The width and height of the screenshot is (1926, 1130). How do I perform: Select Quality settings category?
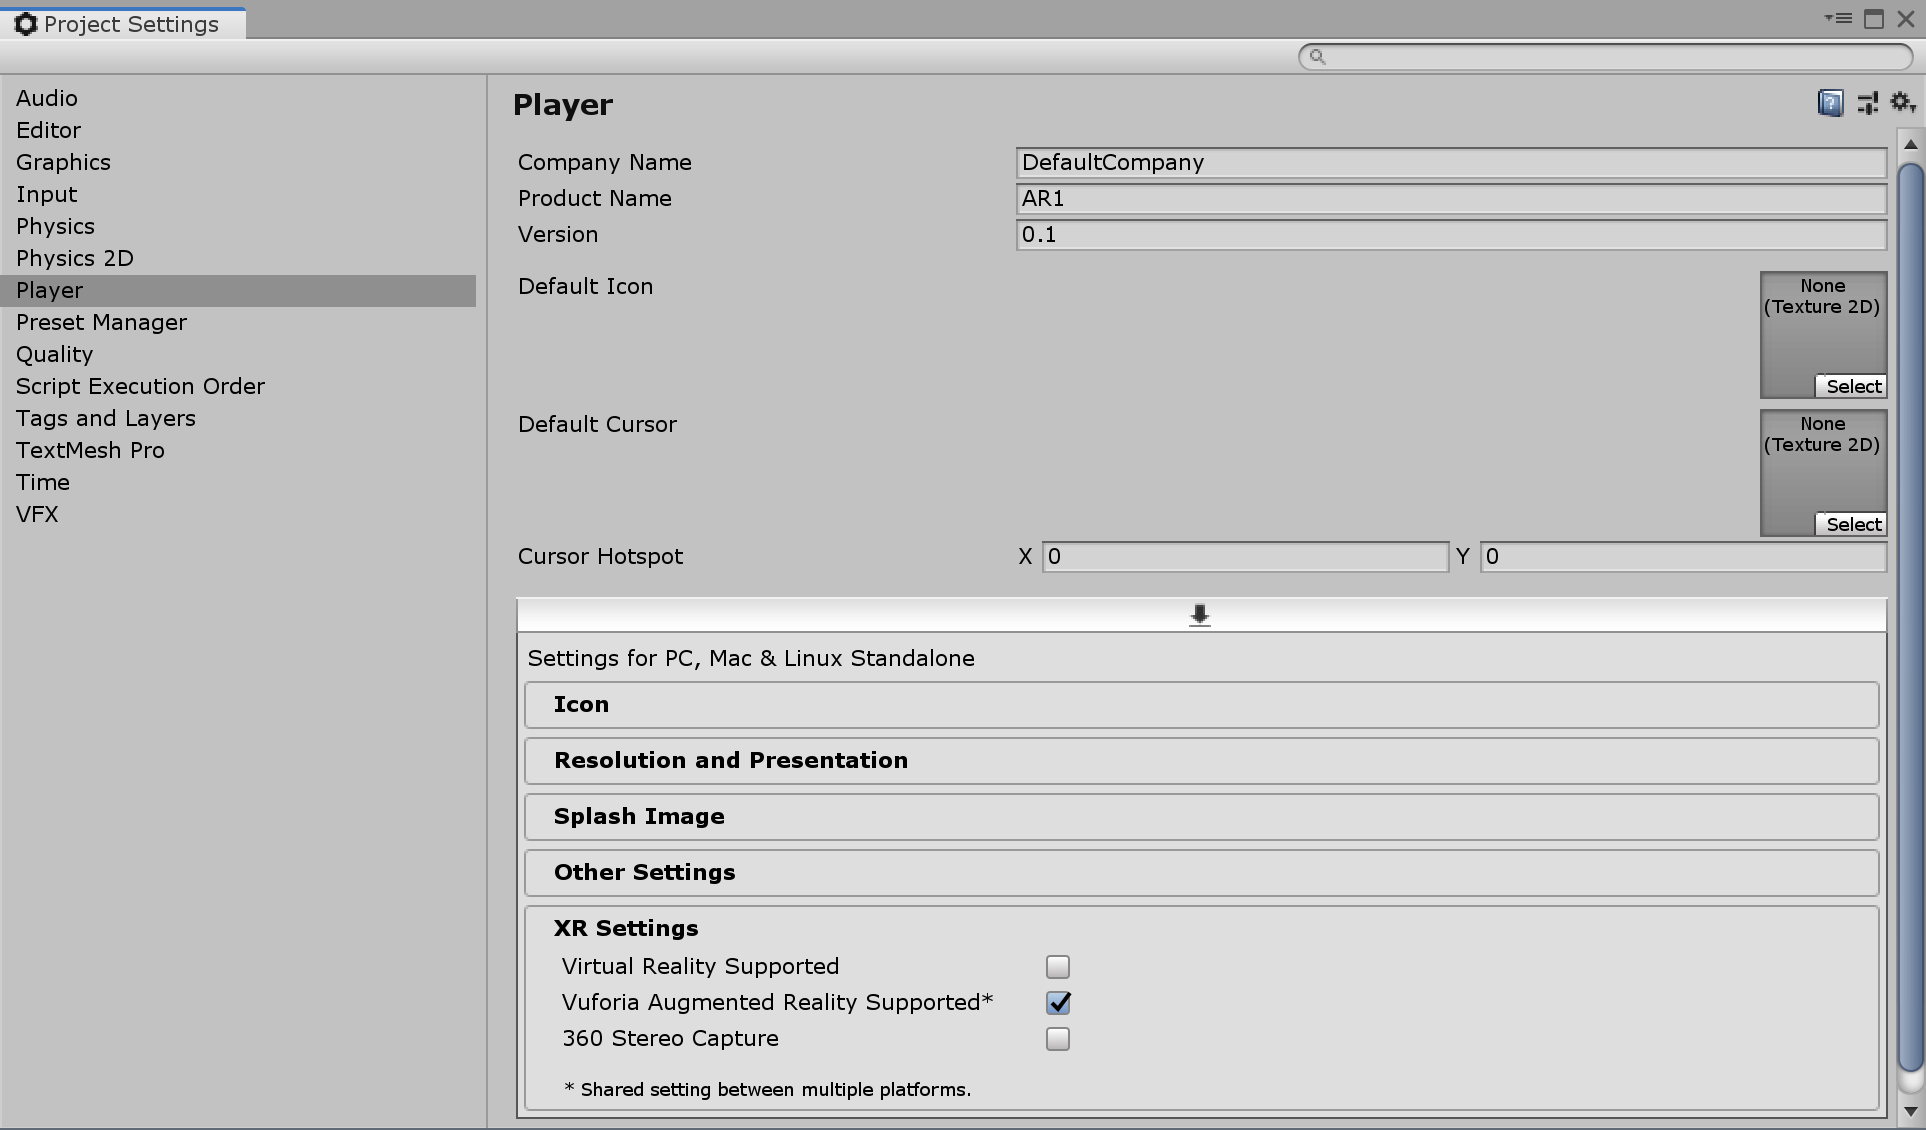[x=238, y=354]
